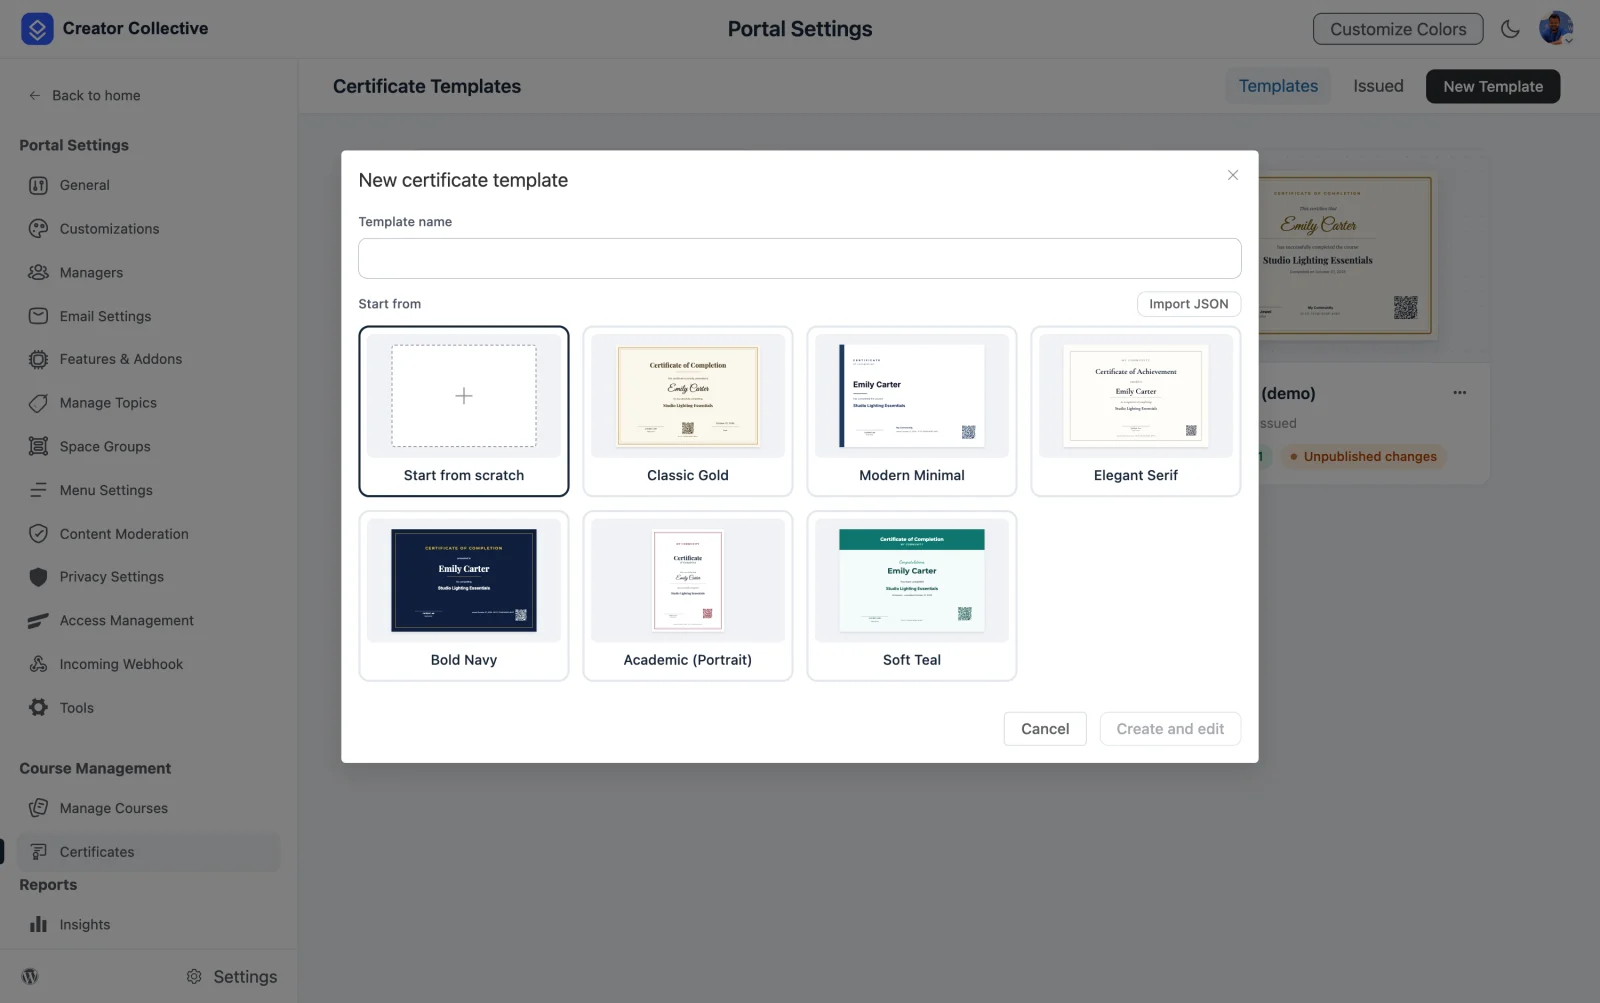Screen dimensions: 1600x1003
Task: Switch to the Issued tab
Action: coord(1378,86)
